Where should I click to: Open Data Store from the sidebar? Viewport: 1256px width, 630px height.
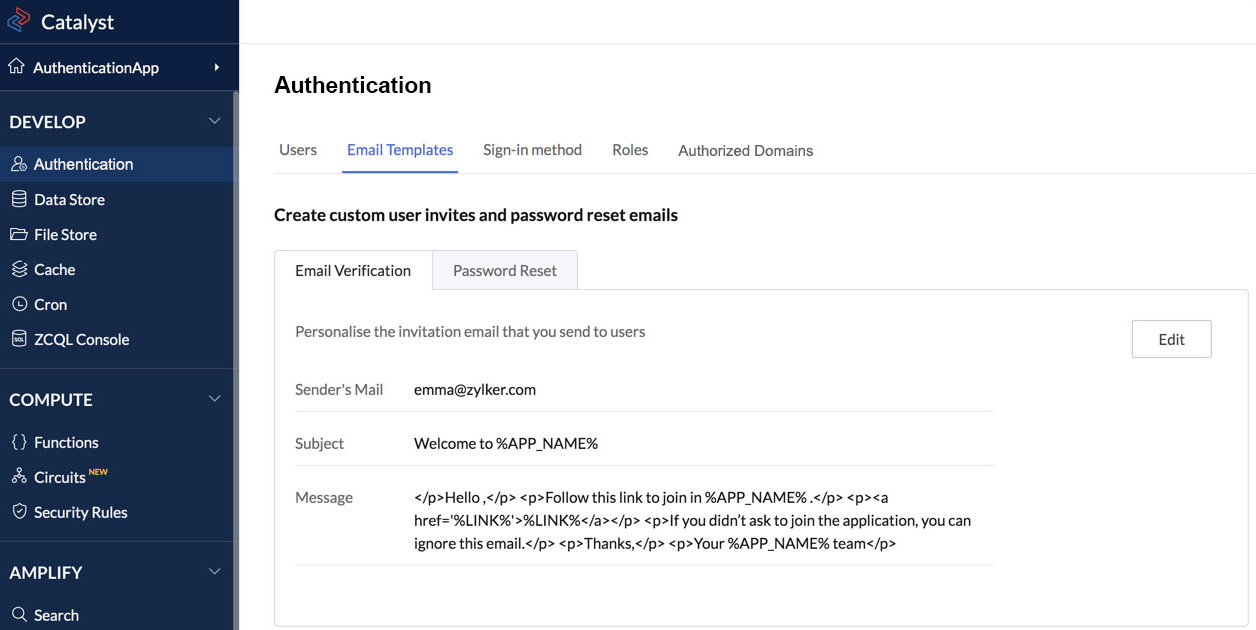point(18,199)
